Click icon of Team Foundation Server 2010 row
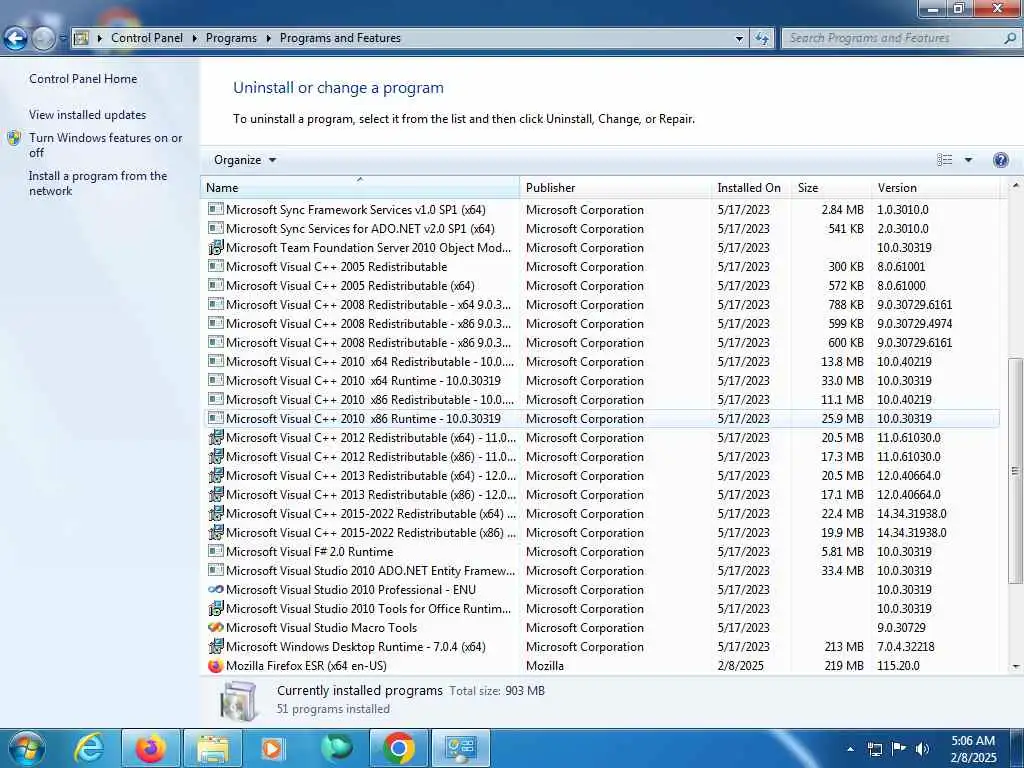Image resolution: width=1024 pixels, height=768 pixels. pyautogui.click(x=215, y=248)
